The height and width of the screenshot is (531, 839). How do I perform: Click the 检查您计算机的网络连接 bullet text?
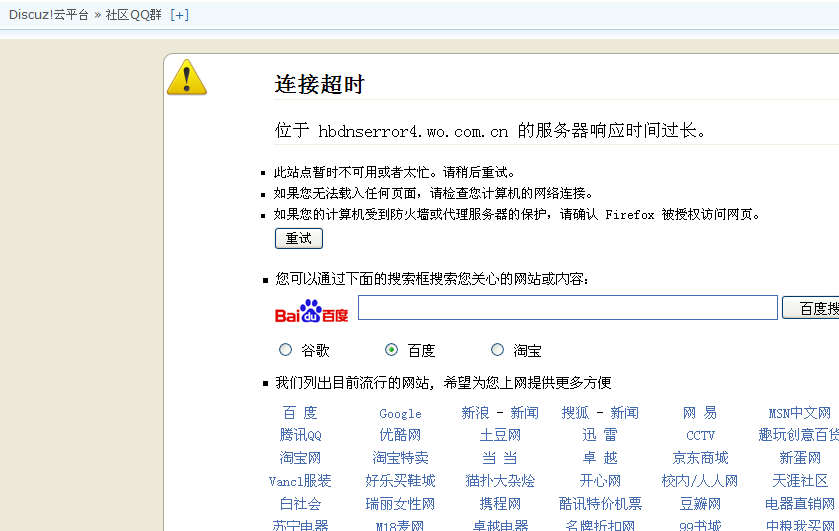pyautogui.click(x=433, y=193)
